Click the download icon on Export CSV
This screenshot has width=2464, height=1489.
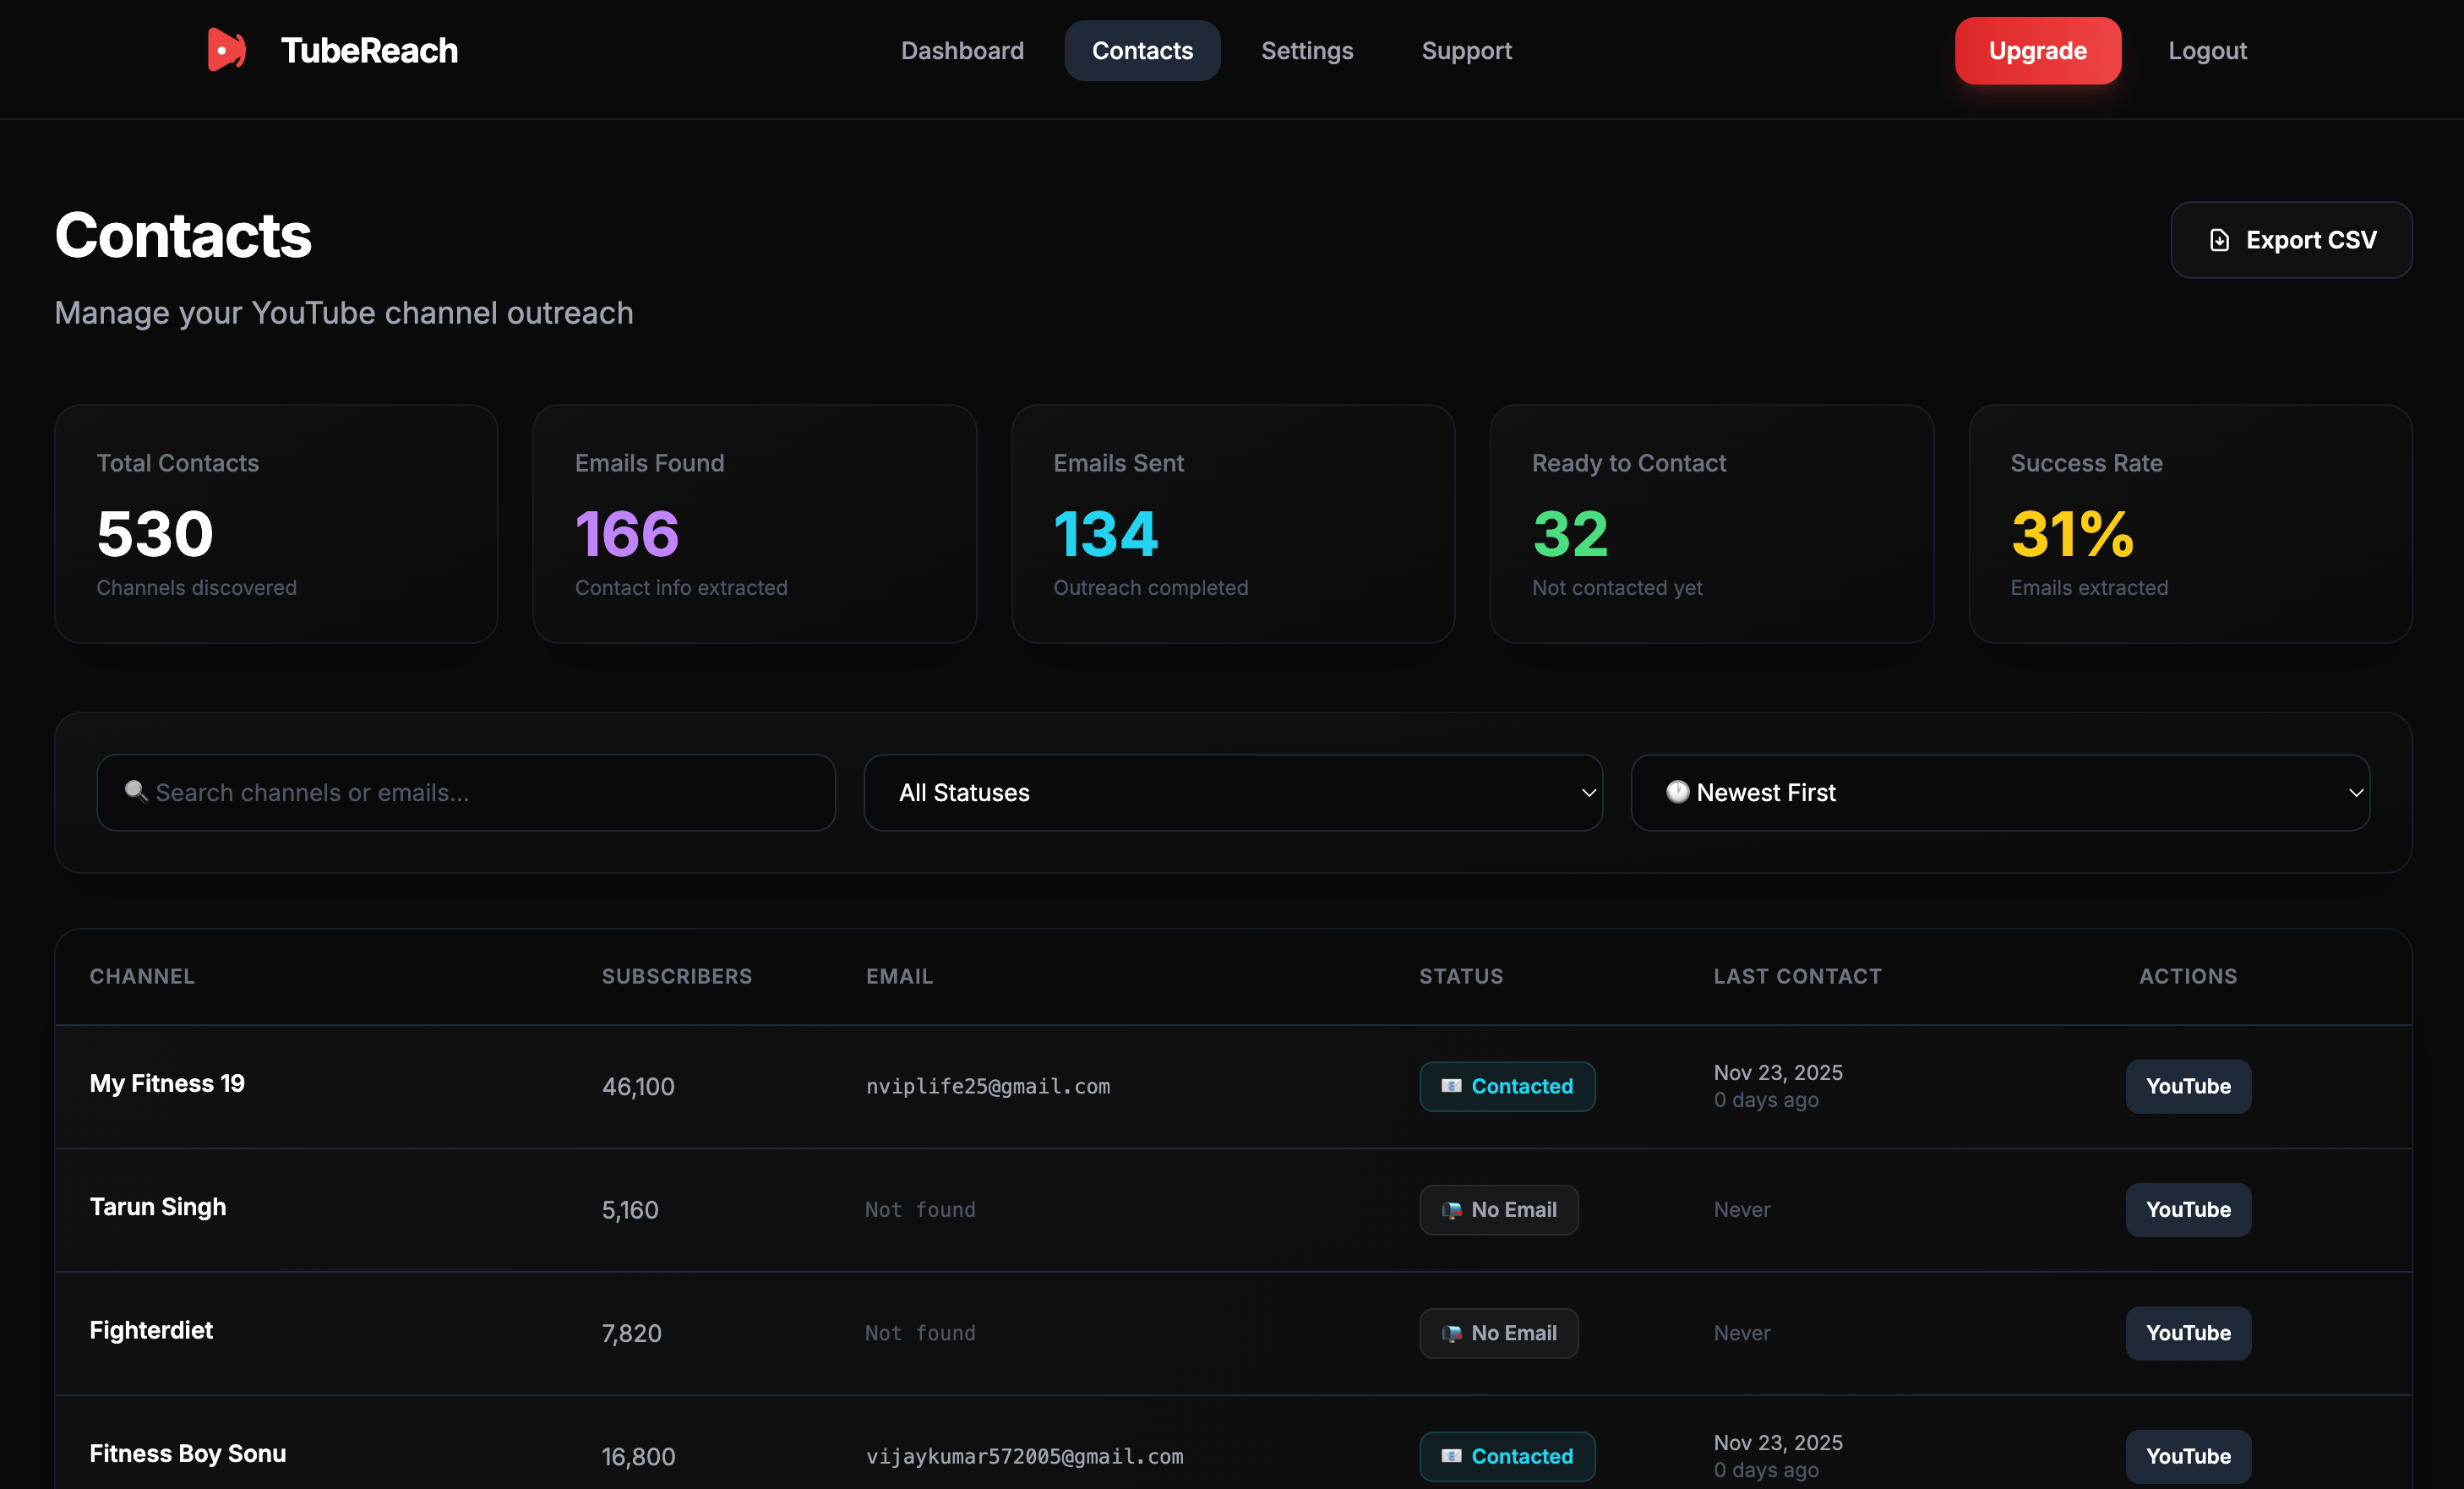pyautogui.click(x=2220, y=240)
